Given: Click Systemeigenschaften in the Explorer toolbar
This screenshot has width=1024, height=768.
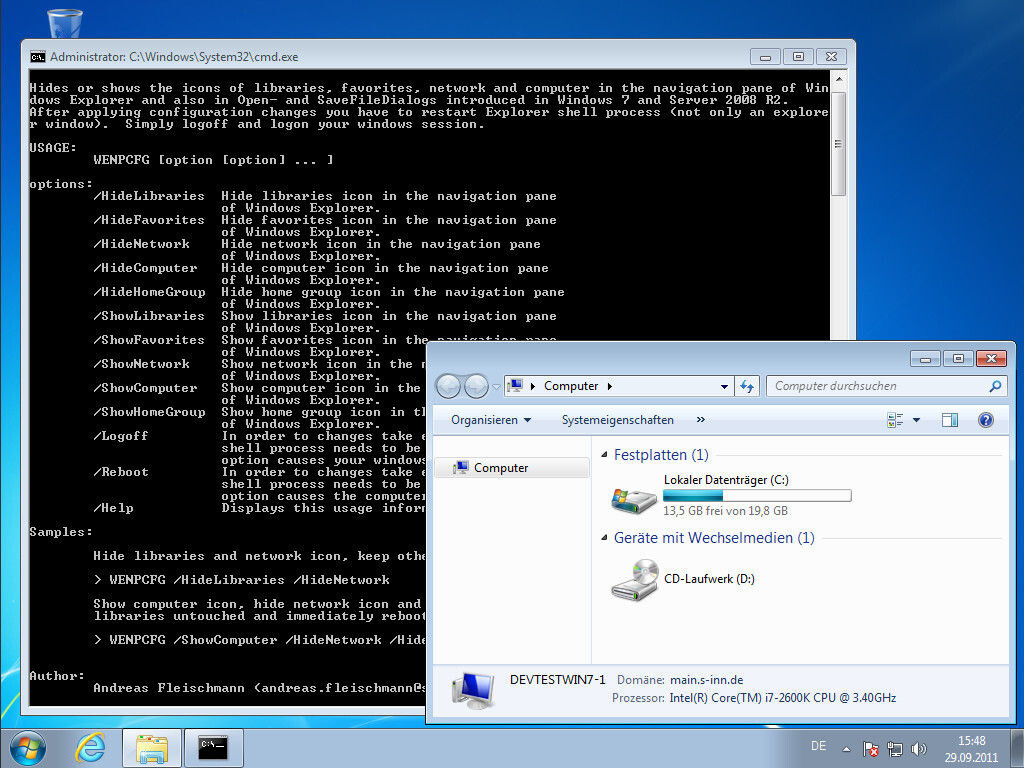Looking at the screenshot, I should click(x=618, y=420).
